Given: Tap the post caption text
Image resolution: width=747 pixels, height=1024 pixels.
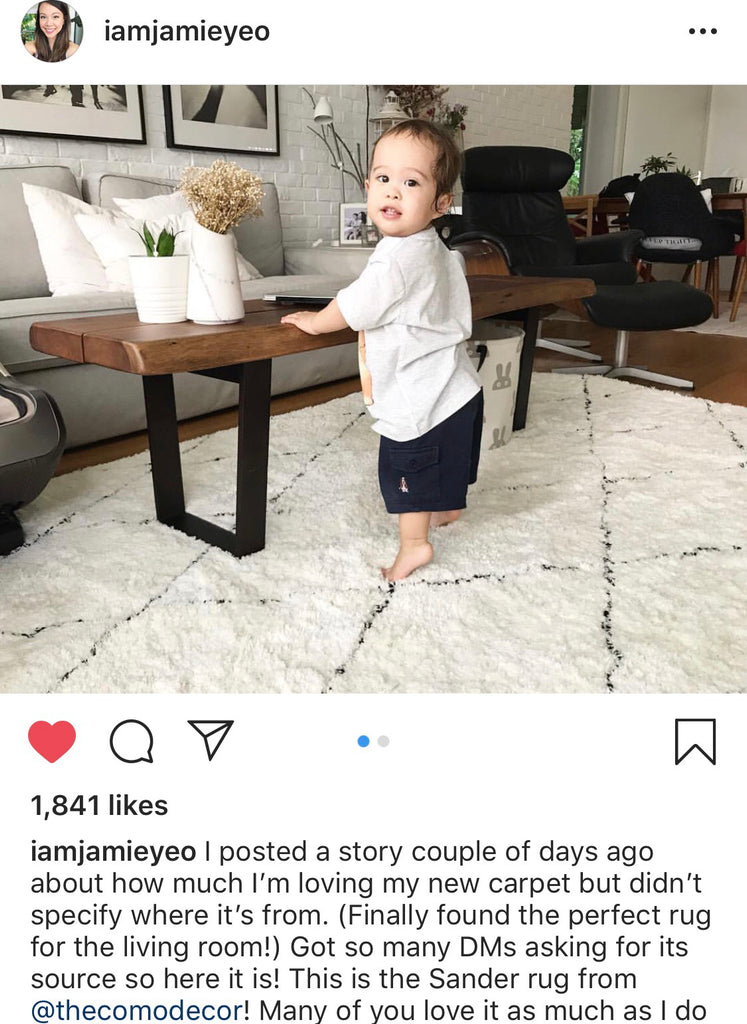Looking at the screenshot, I should 370,931.
